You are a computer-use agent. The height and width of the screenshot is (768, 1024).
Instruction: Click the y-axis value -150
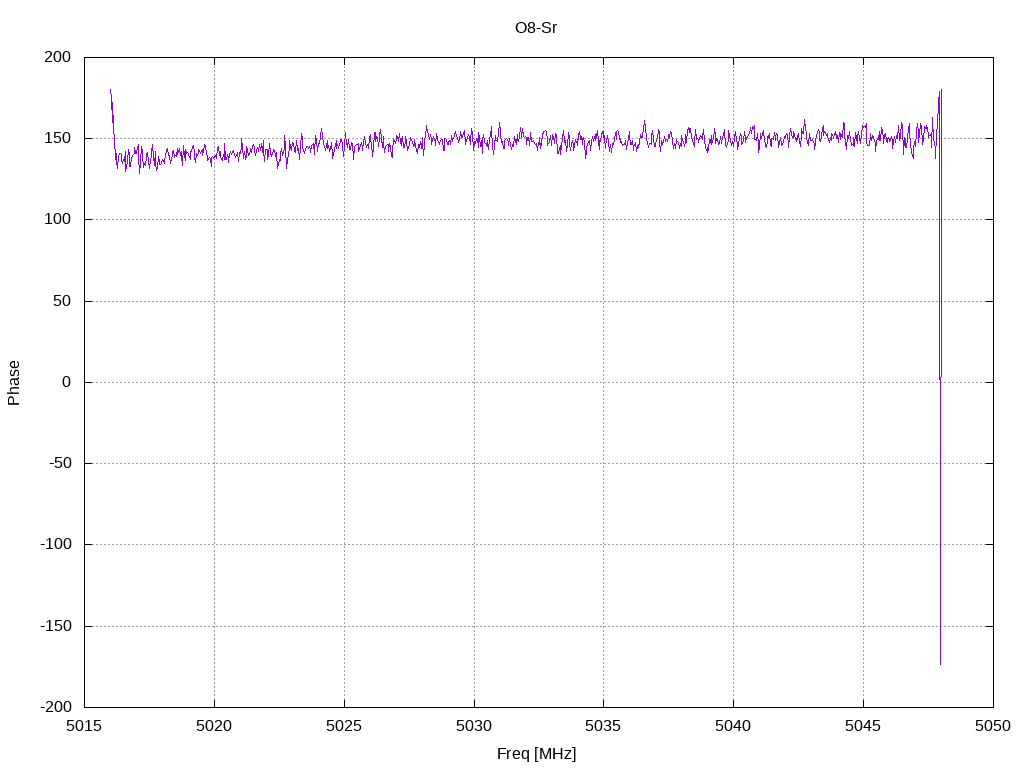tap(56, 626)
